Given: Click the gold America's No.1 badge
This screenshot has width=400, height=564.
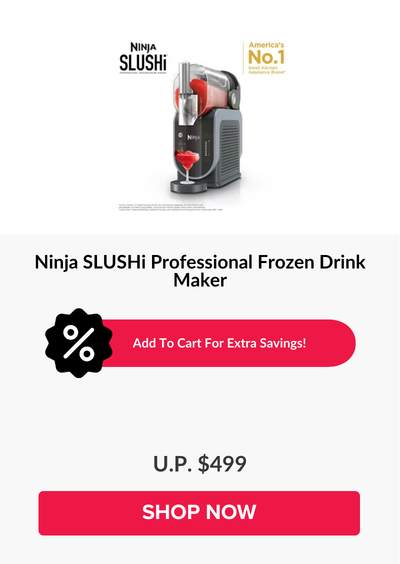Looking at the screenshot, I should (267, 58).
